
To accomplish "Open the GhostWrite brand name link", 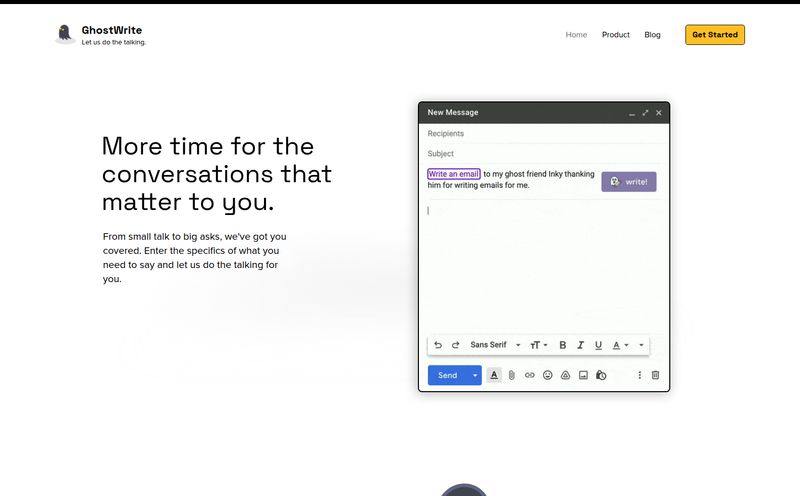I will [x=112, y=30].
